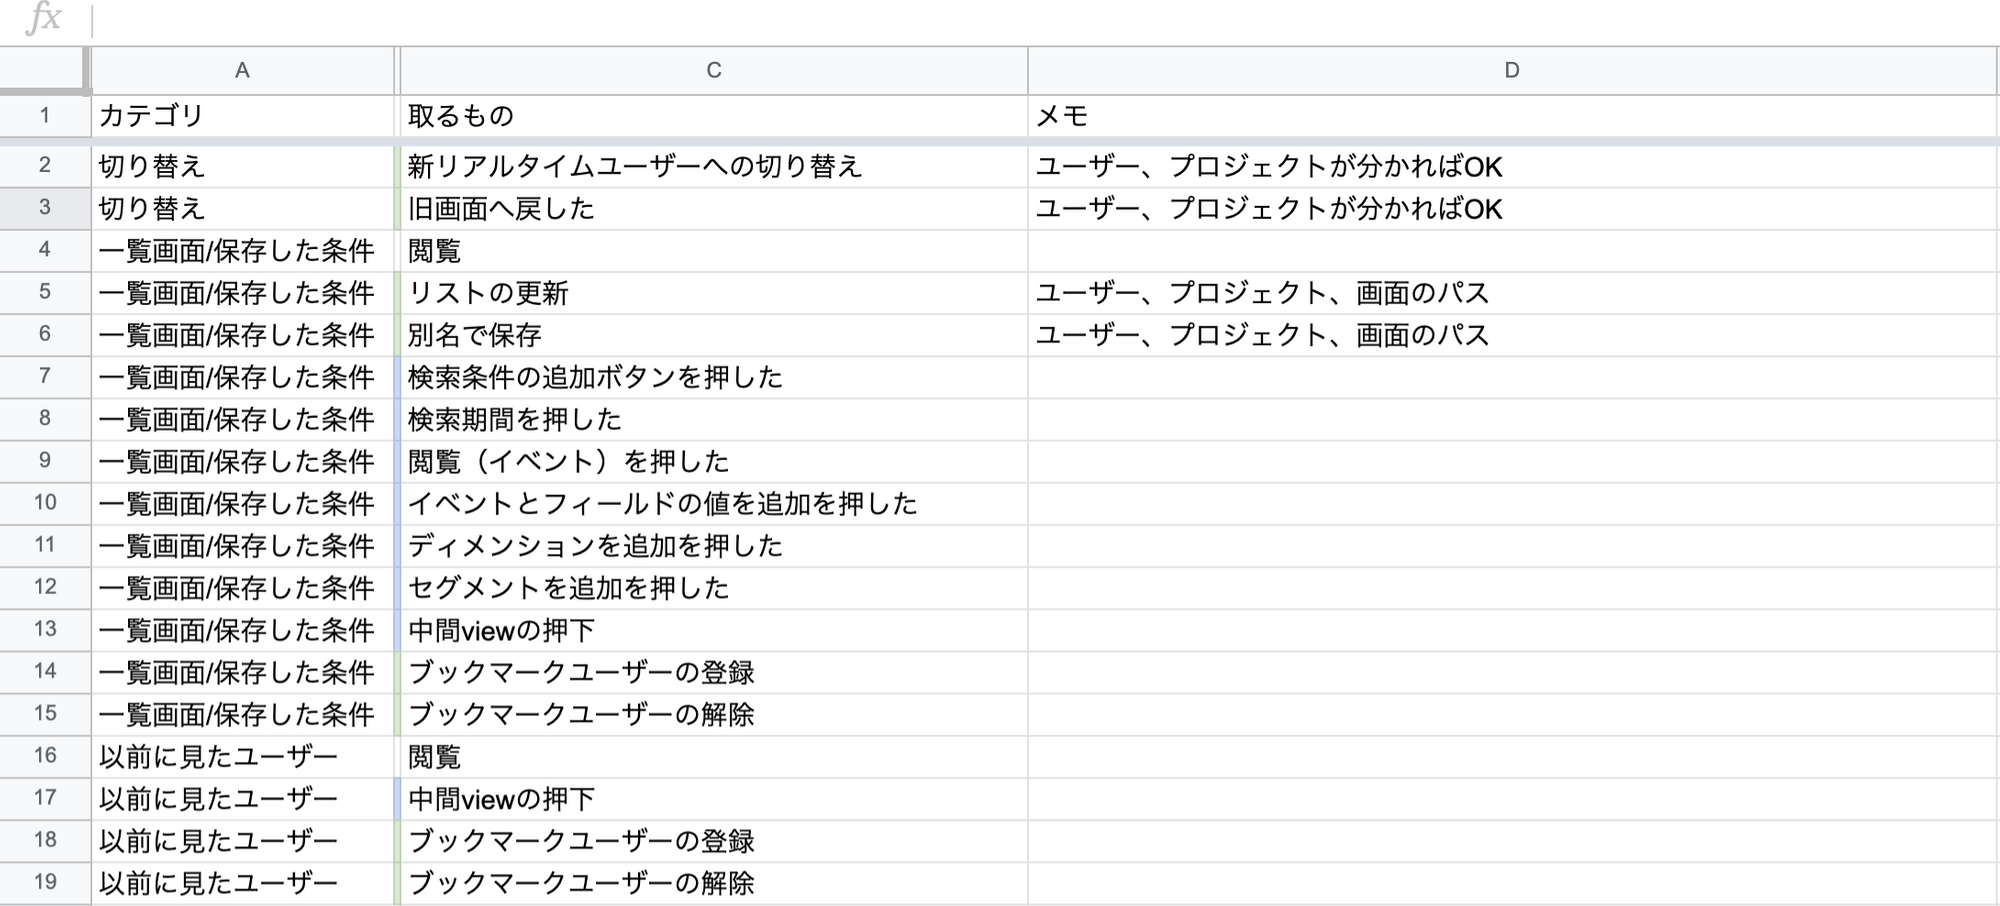2000x906 pixels.
Task: Click the fx formula icon
Action: tap(44, 19)
